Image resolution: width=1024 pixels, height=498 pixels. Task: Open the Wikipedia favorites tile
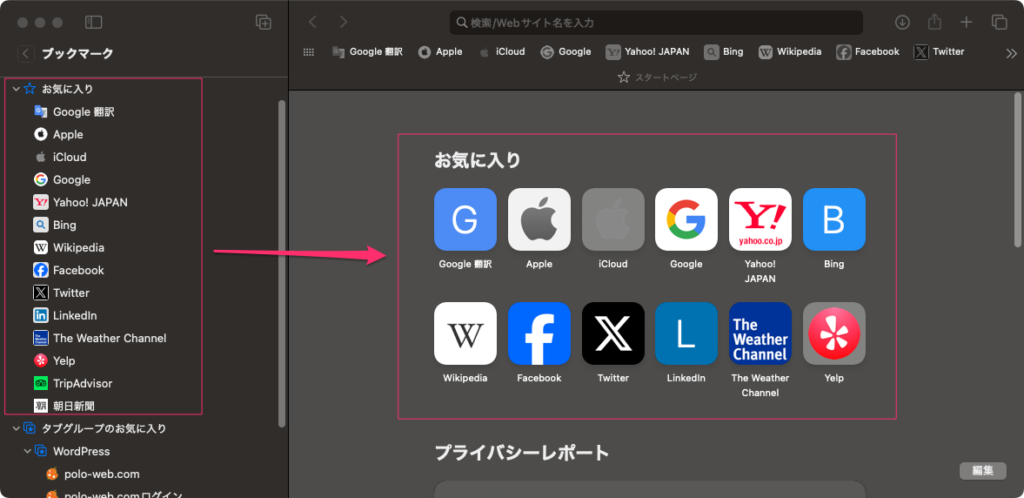point(465,333)
